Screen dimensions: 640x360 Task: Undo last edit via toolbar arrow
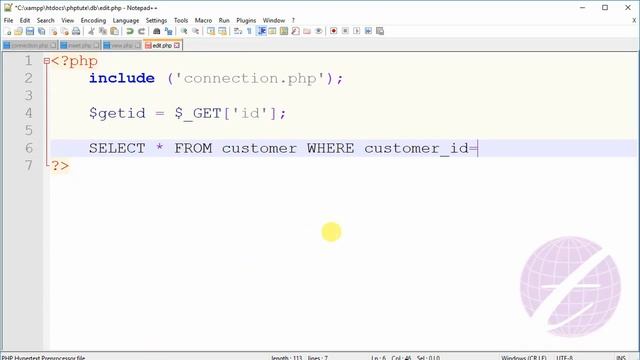[x=130, y=31]
